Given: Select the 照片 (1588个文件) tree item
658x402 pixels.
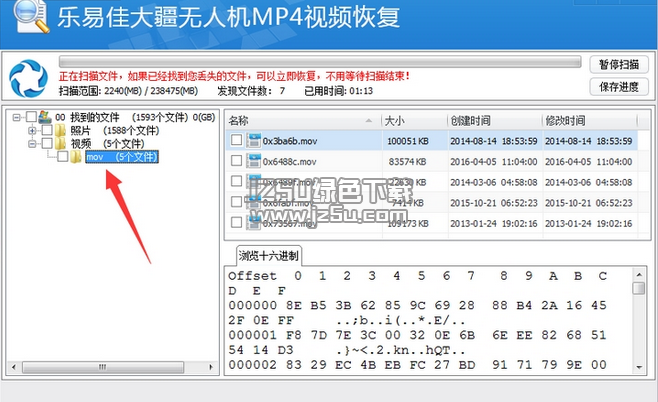Looking at the screenshot, I should pyautogui.click(x=115, y=131).
